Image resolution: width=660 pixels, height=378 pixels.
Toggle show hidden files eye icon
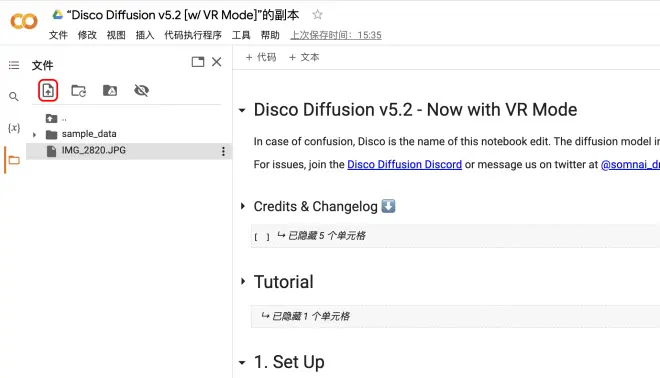pos(141,90)
